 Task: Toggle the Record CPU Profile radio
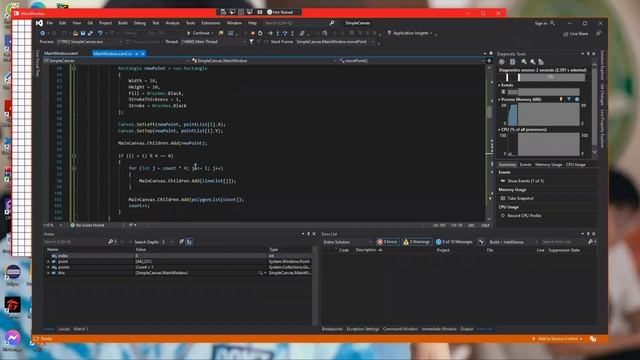[x=503, y=216]
